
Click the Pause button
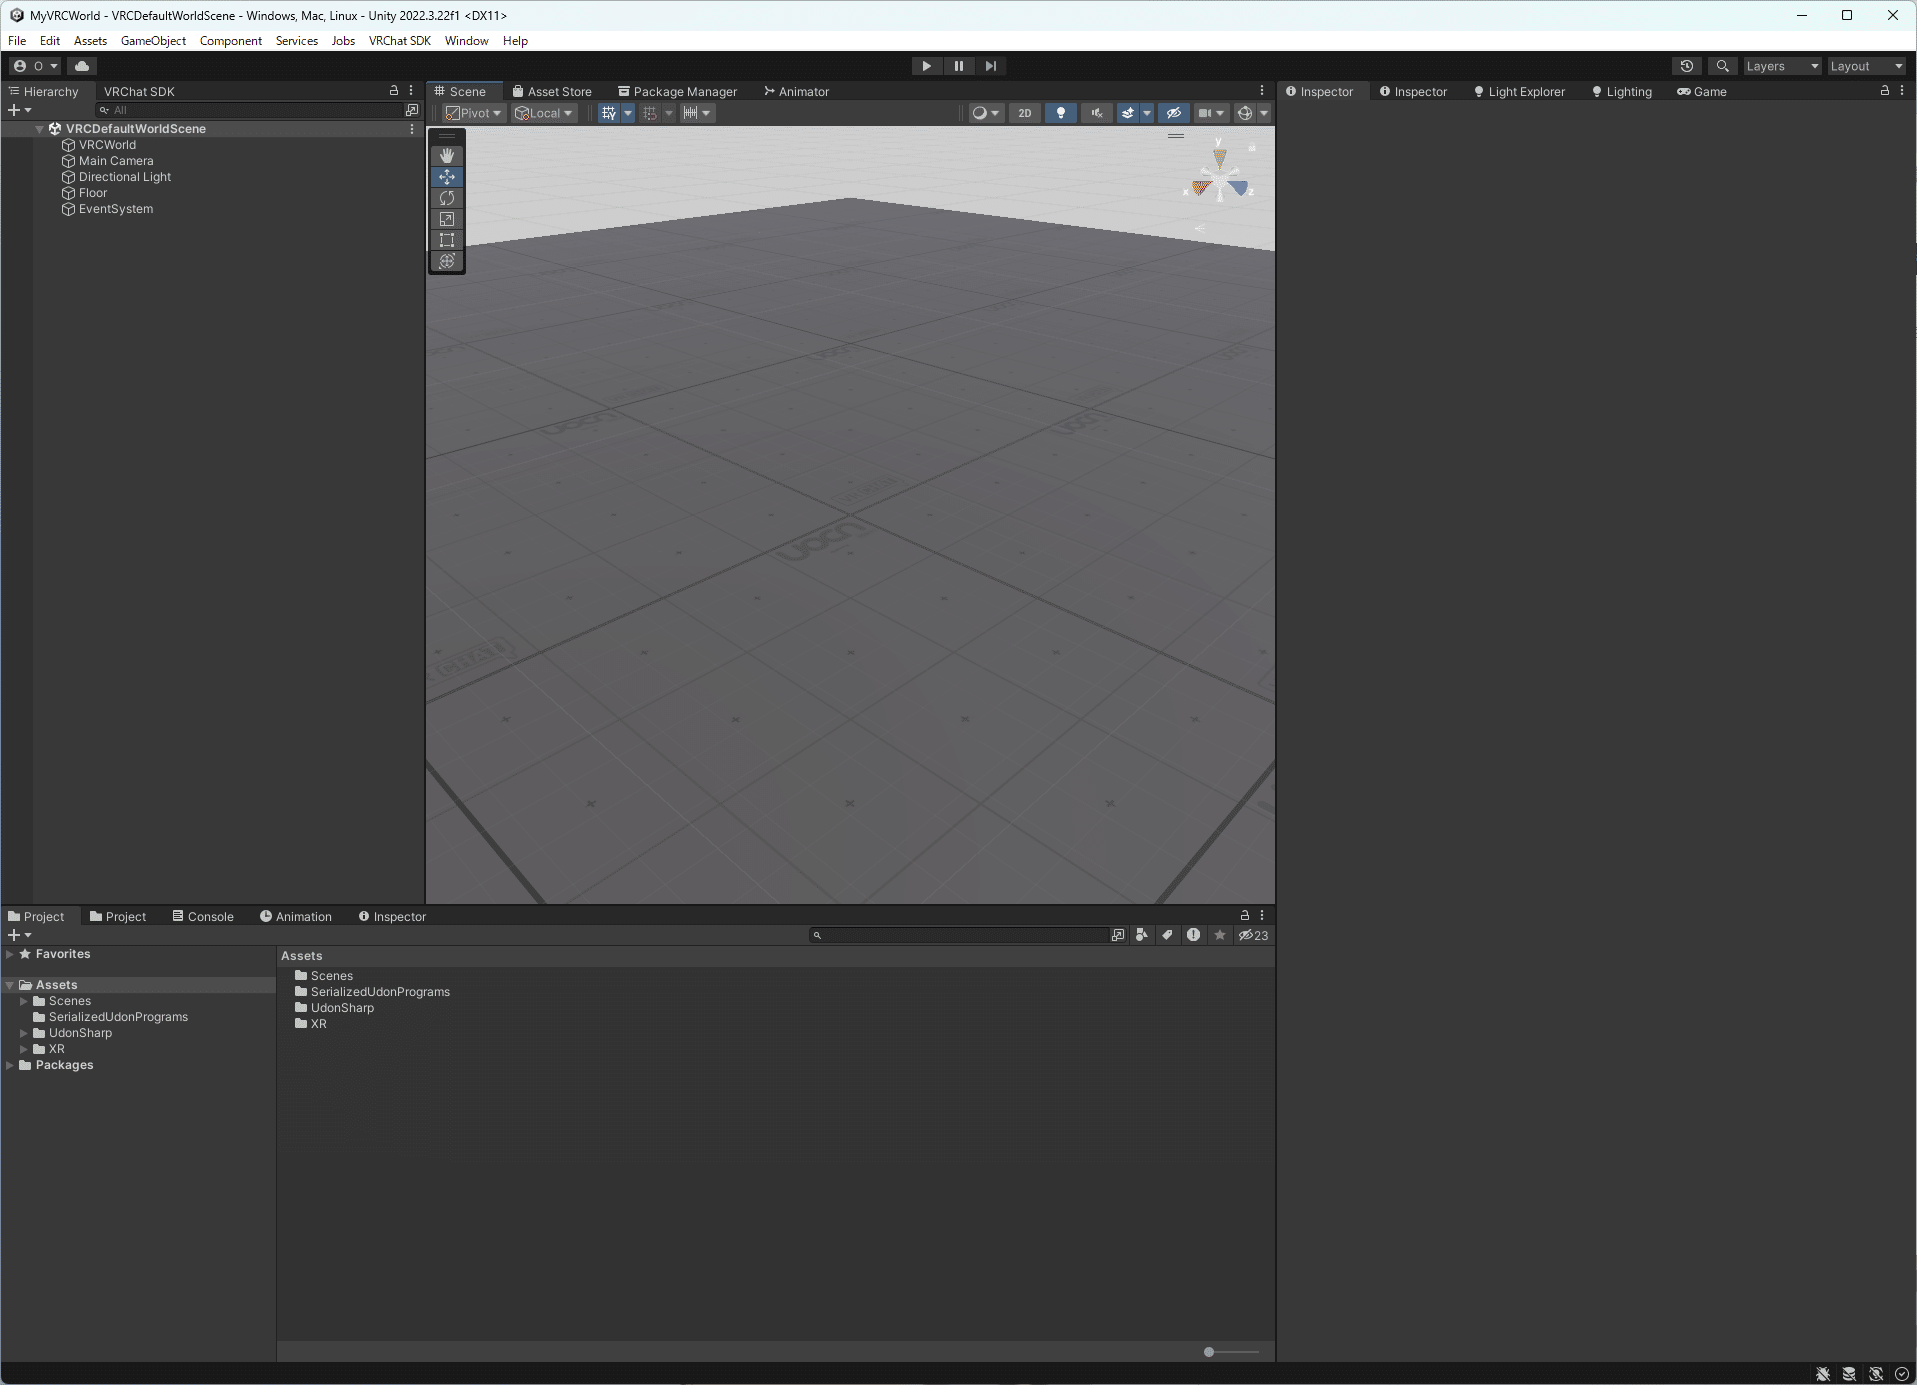(959, 66)
